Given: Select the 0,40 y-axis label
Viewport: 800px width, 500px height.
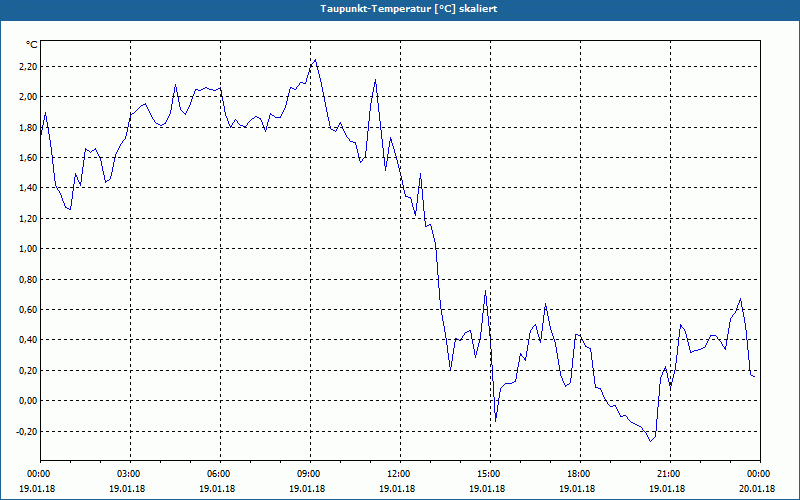Looking at the screenshot, I should click(x=28, y=340).
